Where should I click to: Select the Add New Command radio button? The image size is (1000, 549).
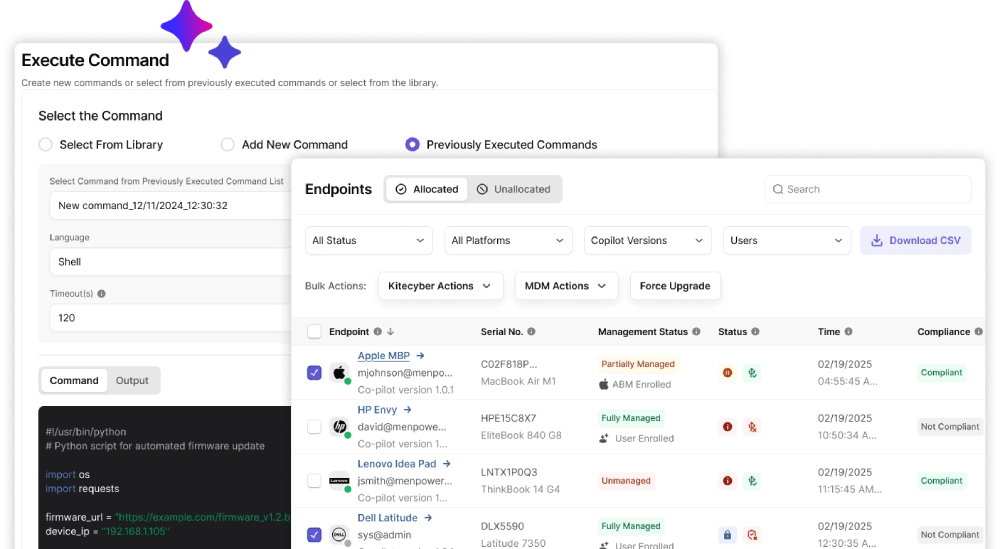click(228, 145)
